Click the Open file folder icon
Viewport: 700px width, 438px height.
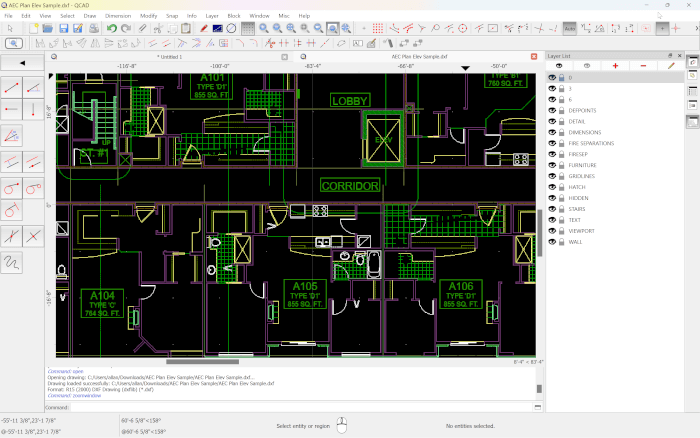pos(47,29)
